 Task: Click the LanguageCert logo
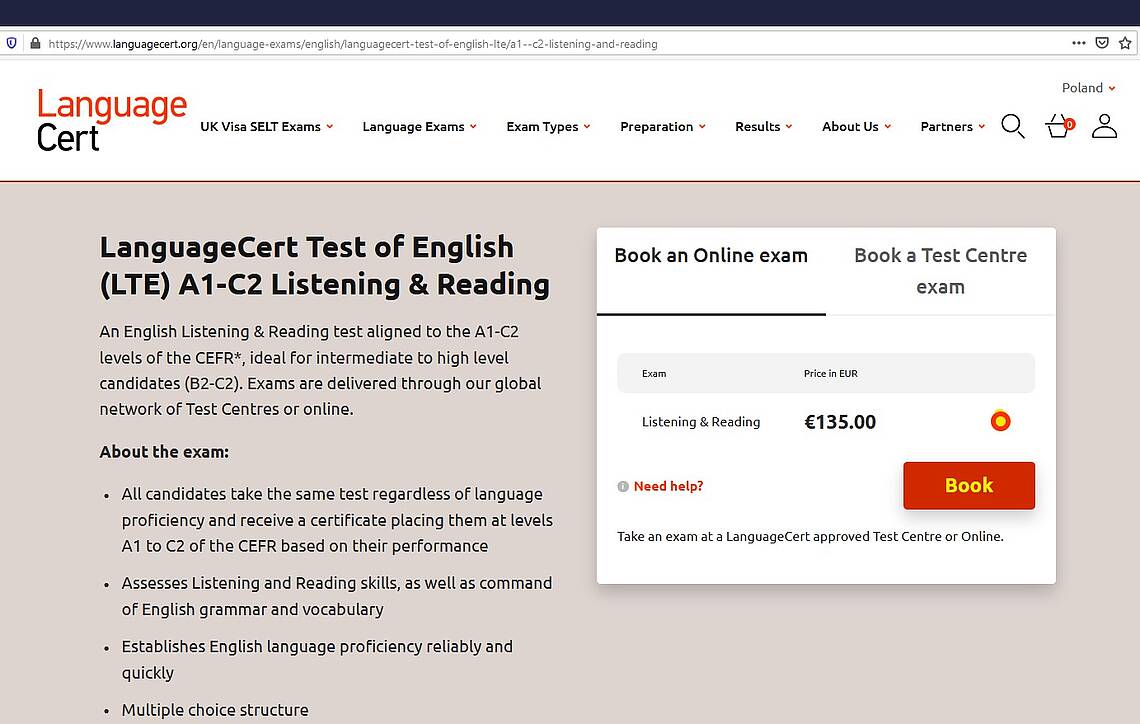coord(111,120)
